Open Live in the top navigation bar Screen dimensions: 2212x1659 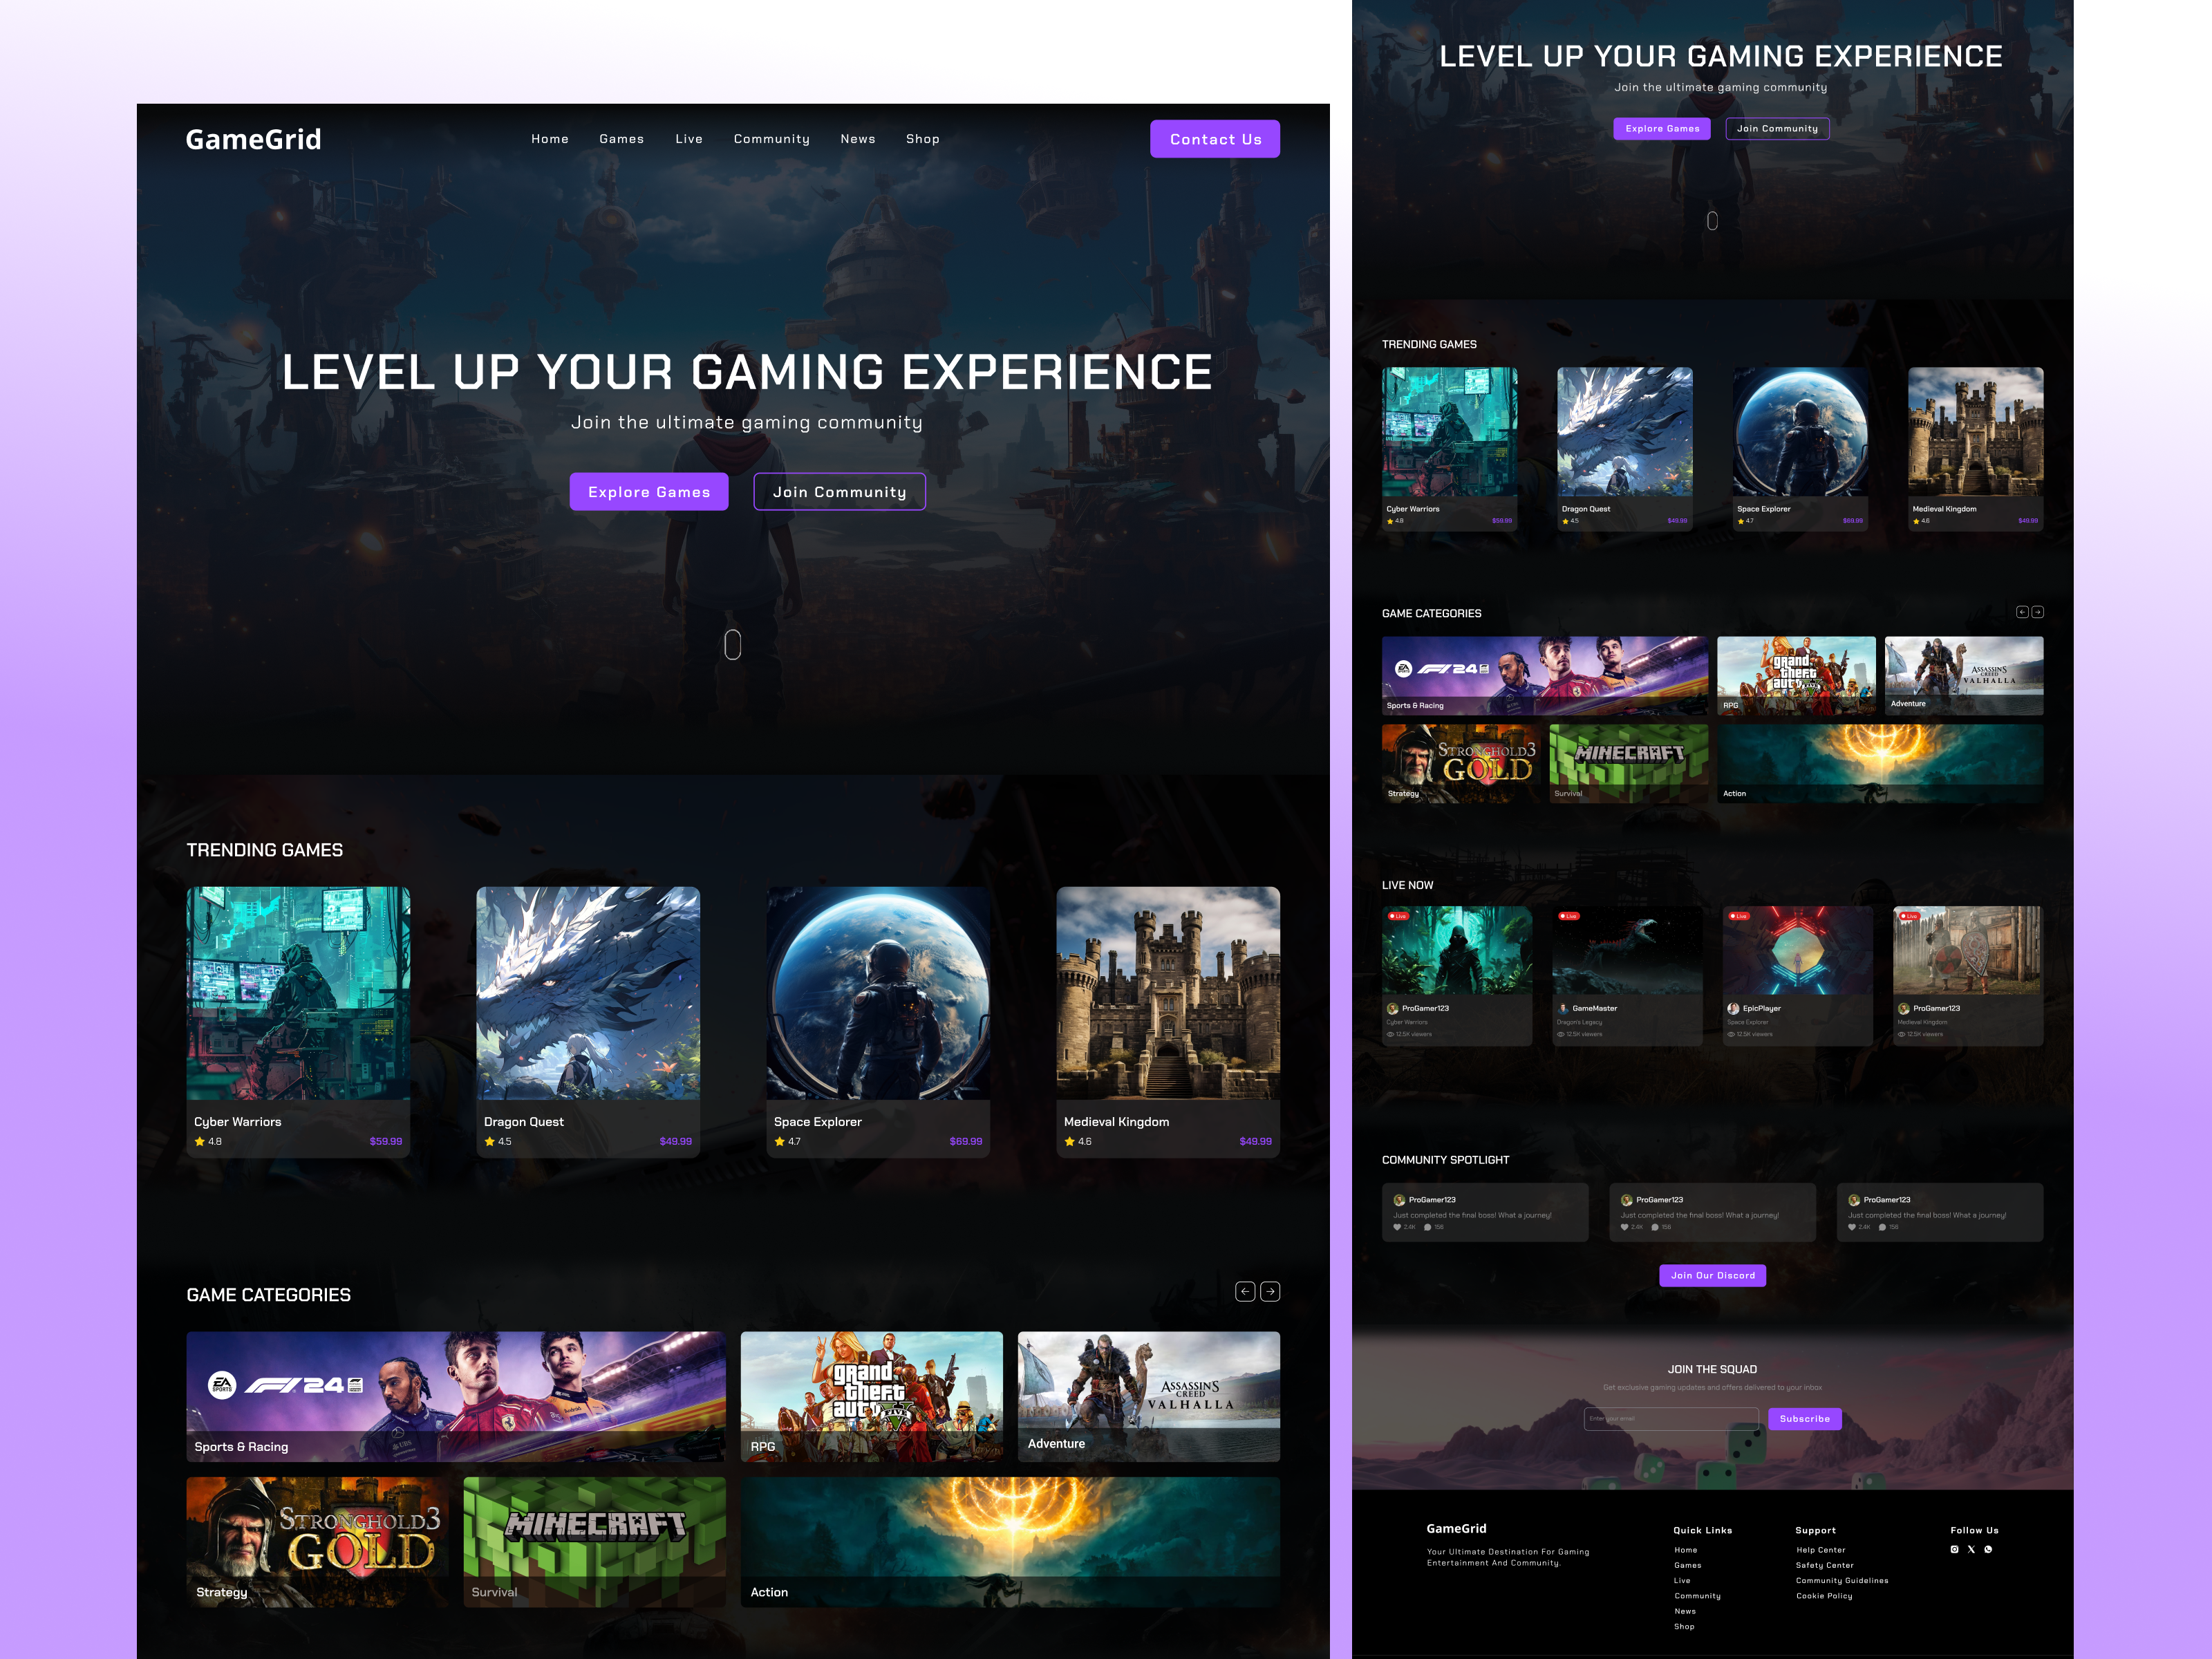tap(689, 139)
